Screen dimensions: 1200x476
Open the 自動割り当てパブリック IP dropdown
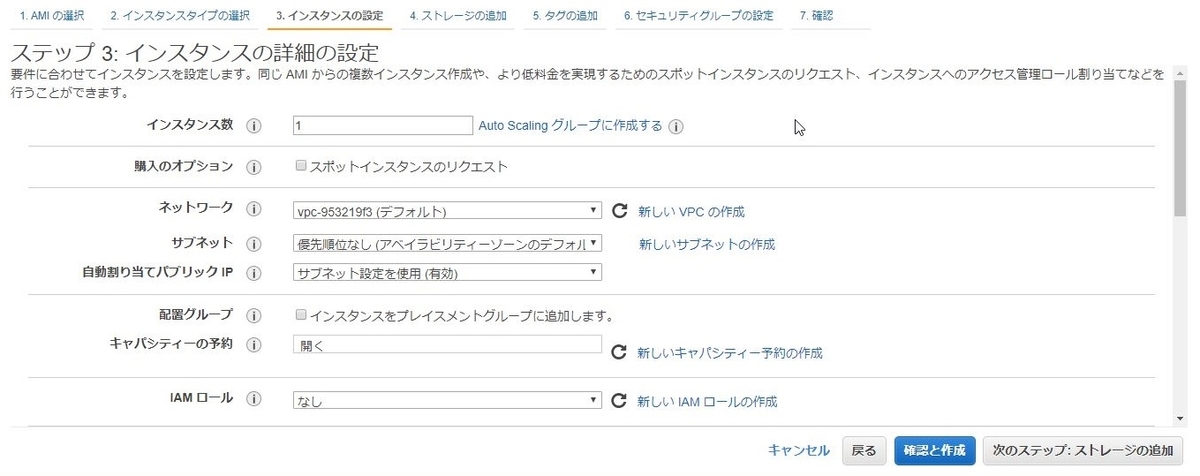click(447, 272)
